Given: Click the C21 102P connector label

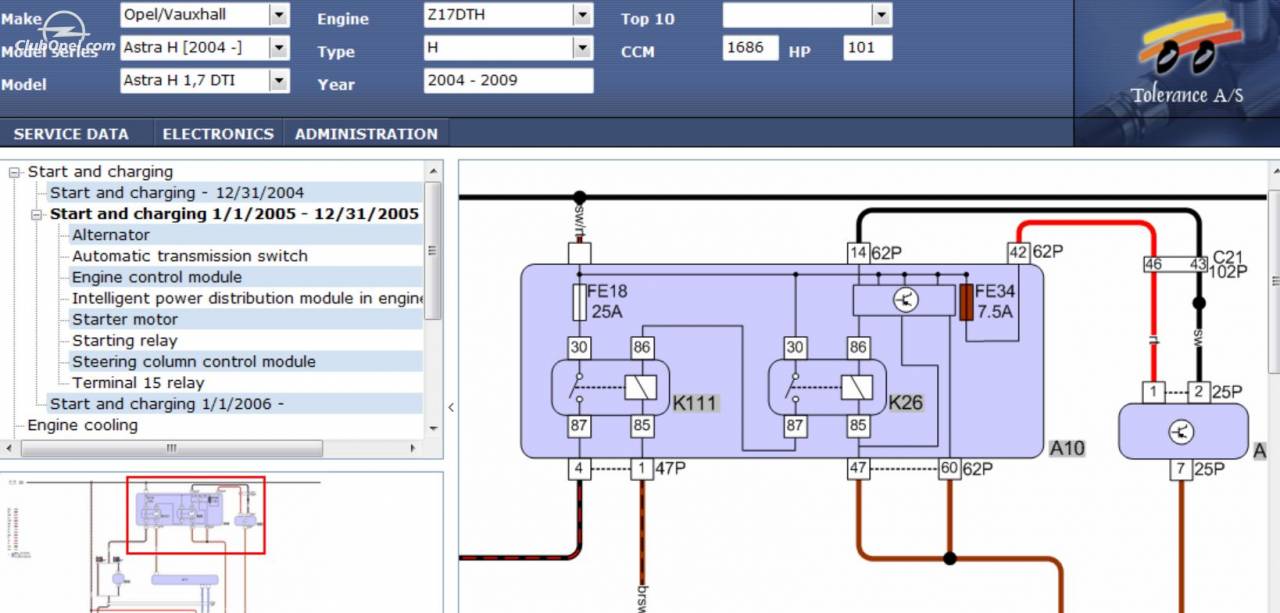Looking at the screenshot, I should 1230,264.
